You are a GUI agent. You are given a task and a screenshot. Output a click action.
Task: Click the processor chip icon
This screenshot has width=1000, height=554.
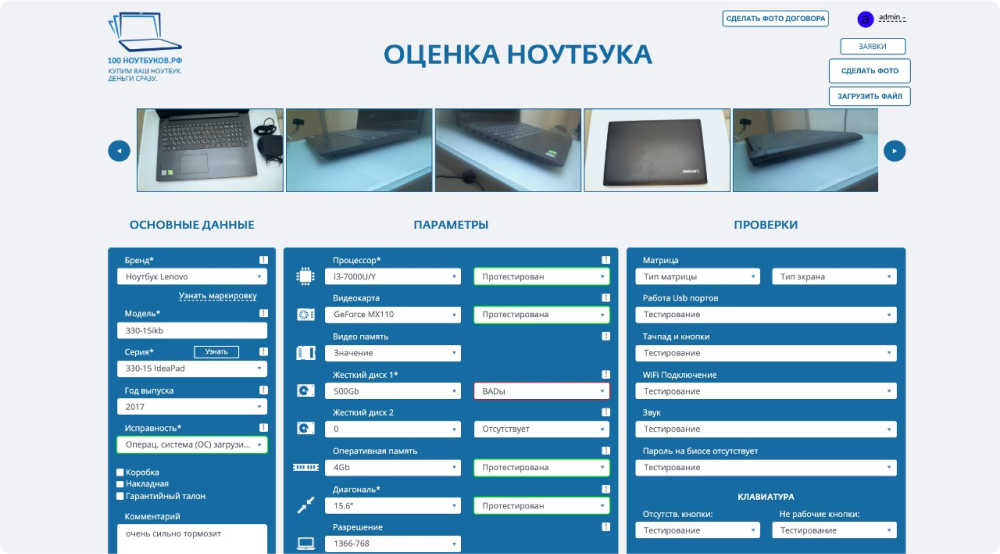pos(306,277)
